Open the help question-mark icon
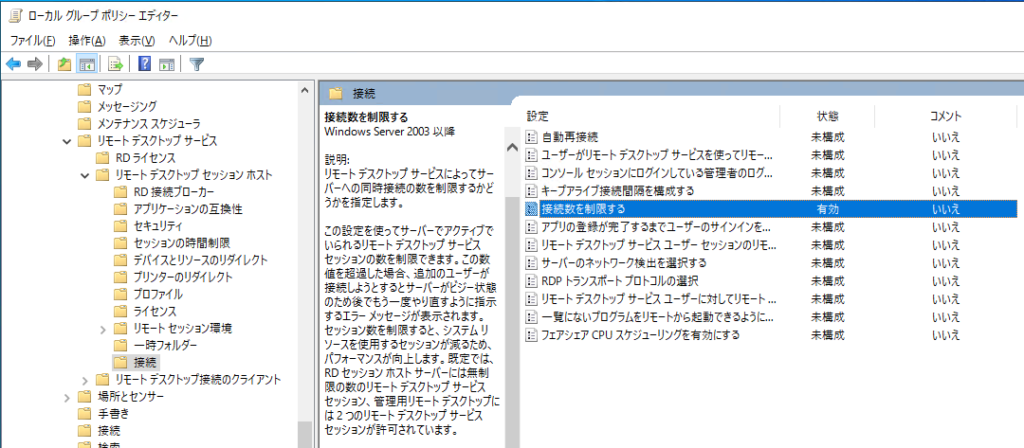 click(x=145, y=64)
